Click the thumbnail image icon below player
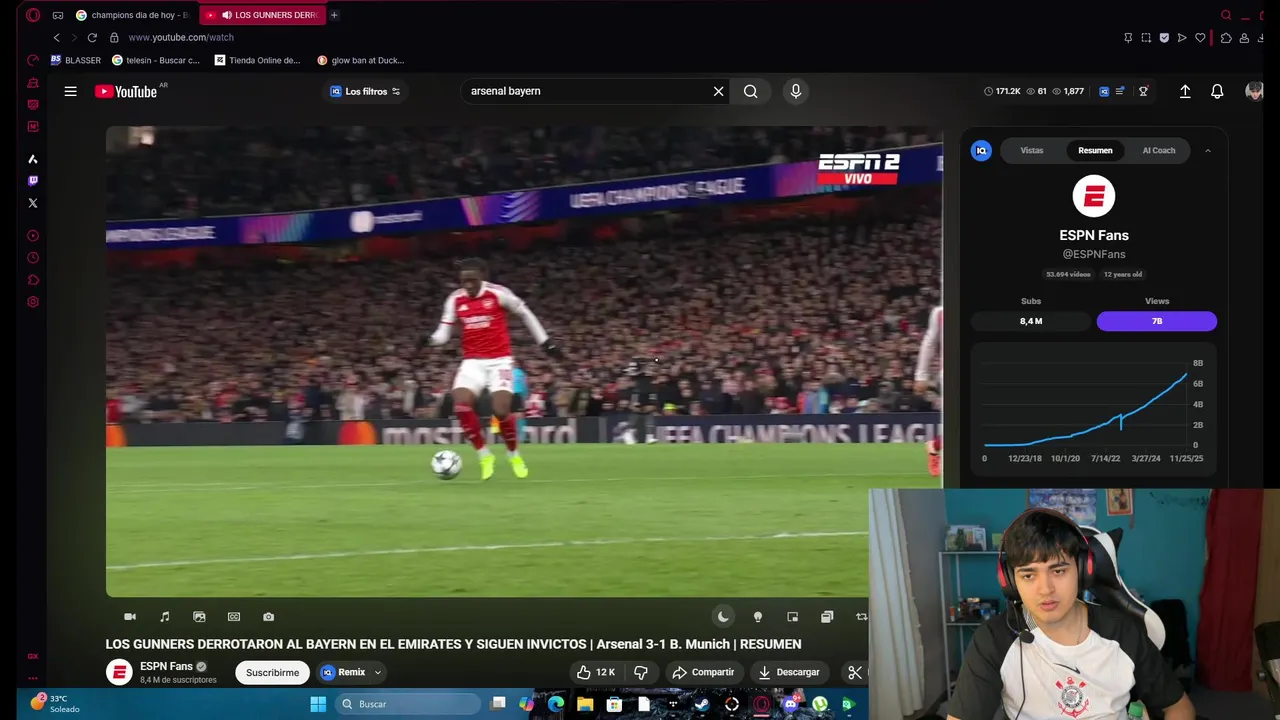The image size is (1280, 720). pyautogui.click(x=199, y=617)
